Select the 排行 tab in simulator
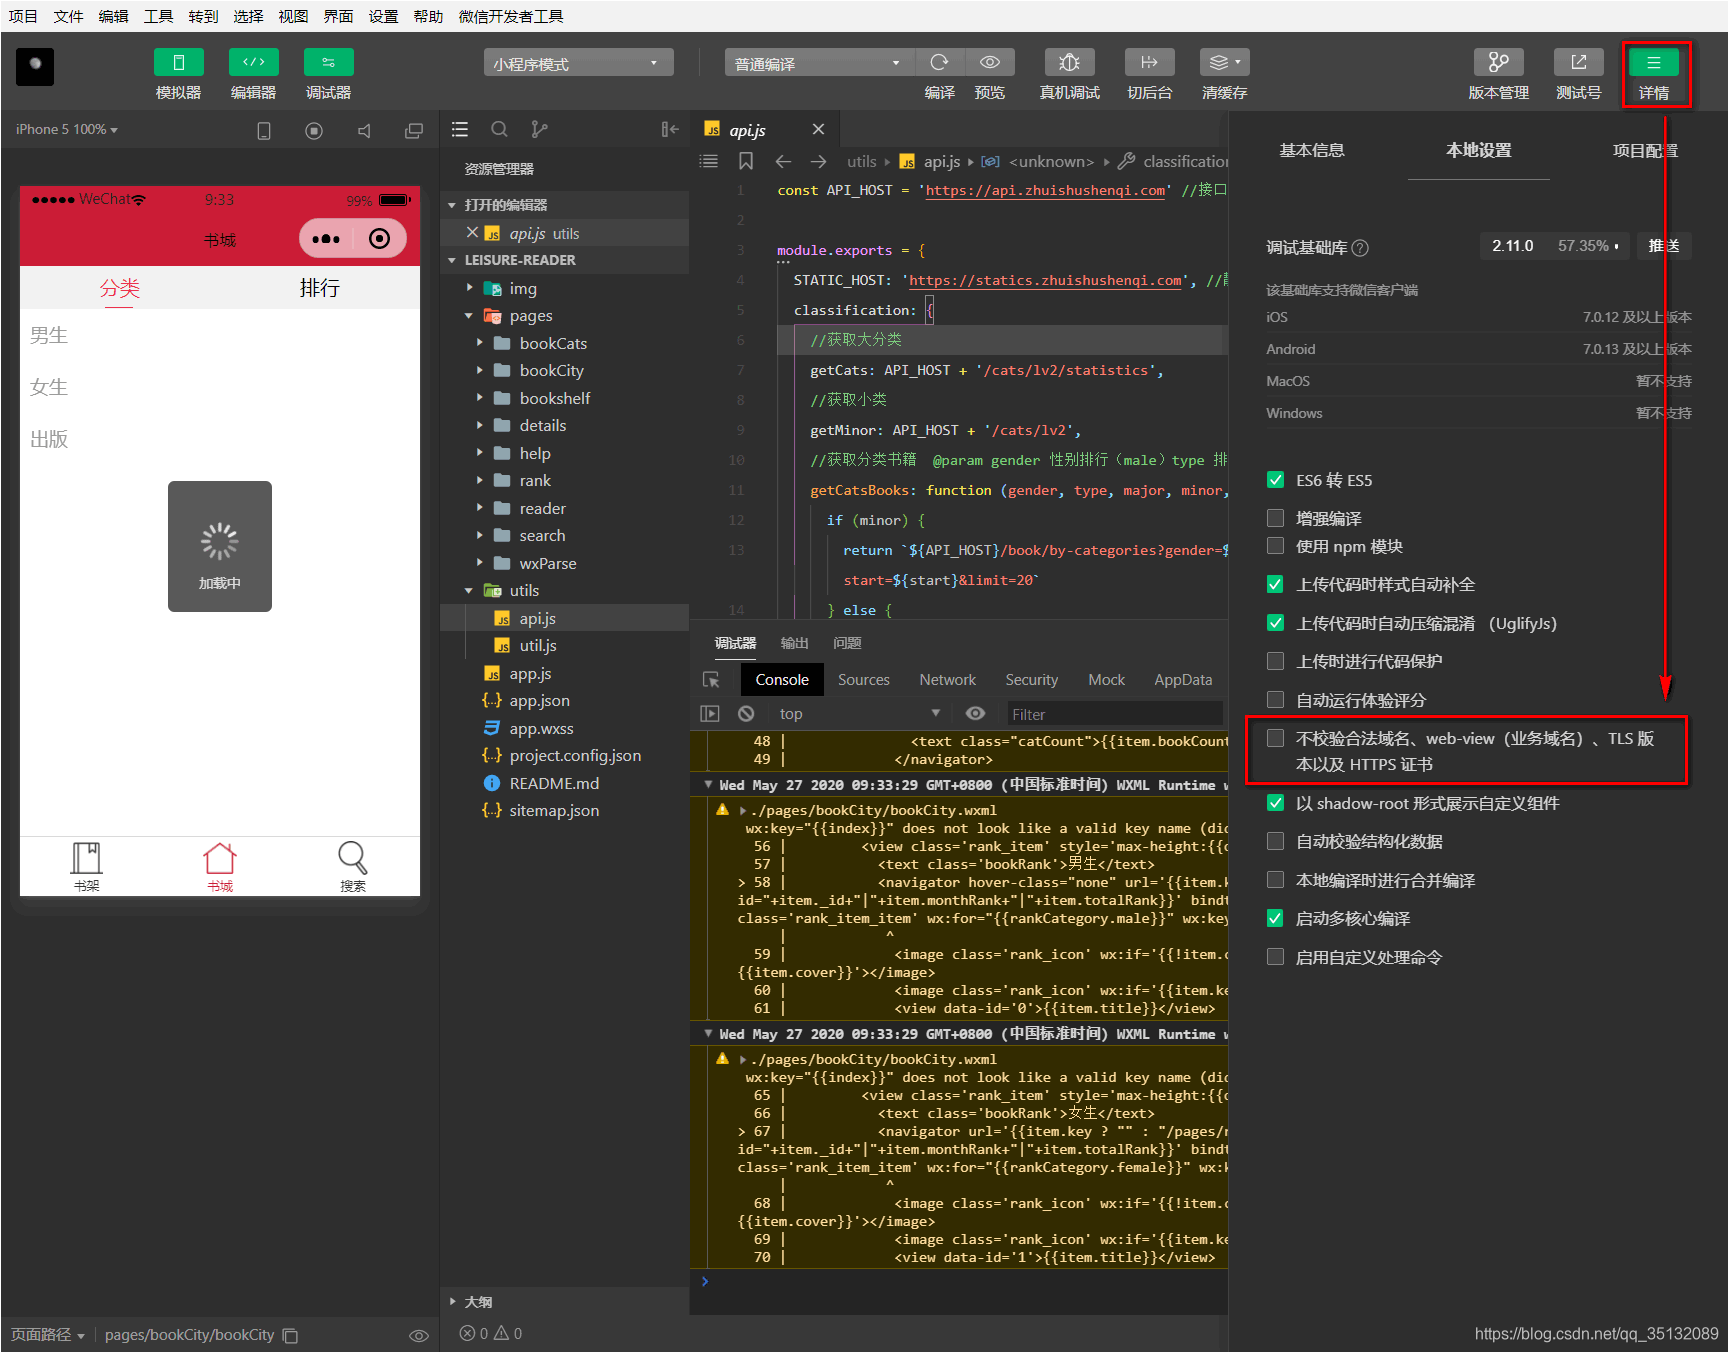This screenshot has width=1729, height=1353. tap(320, 288)
